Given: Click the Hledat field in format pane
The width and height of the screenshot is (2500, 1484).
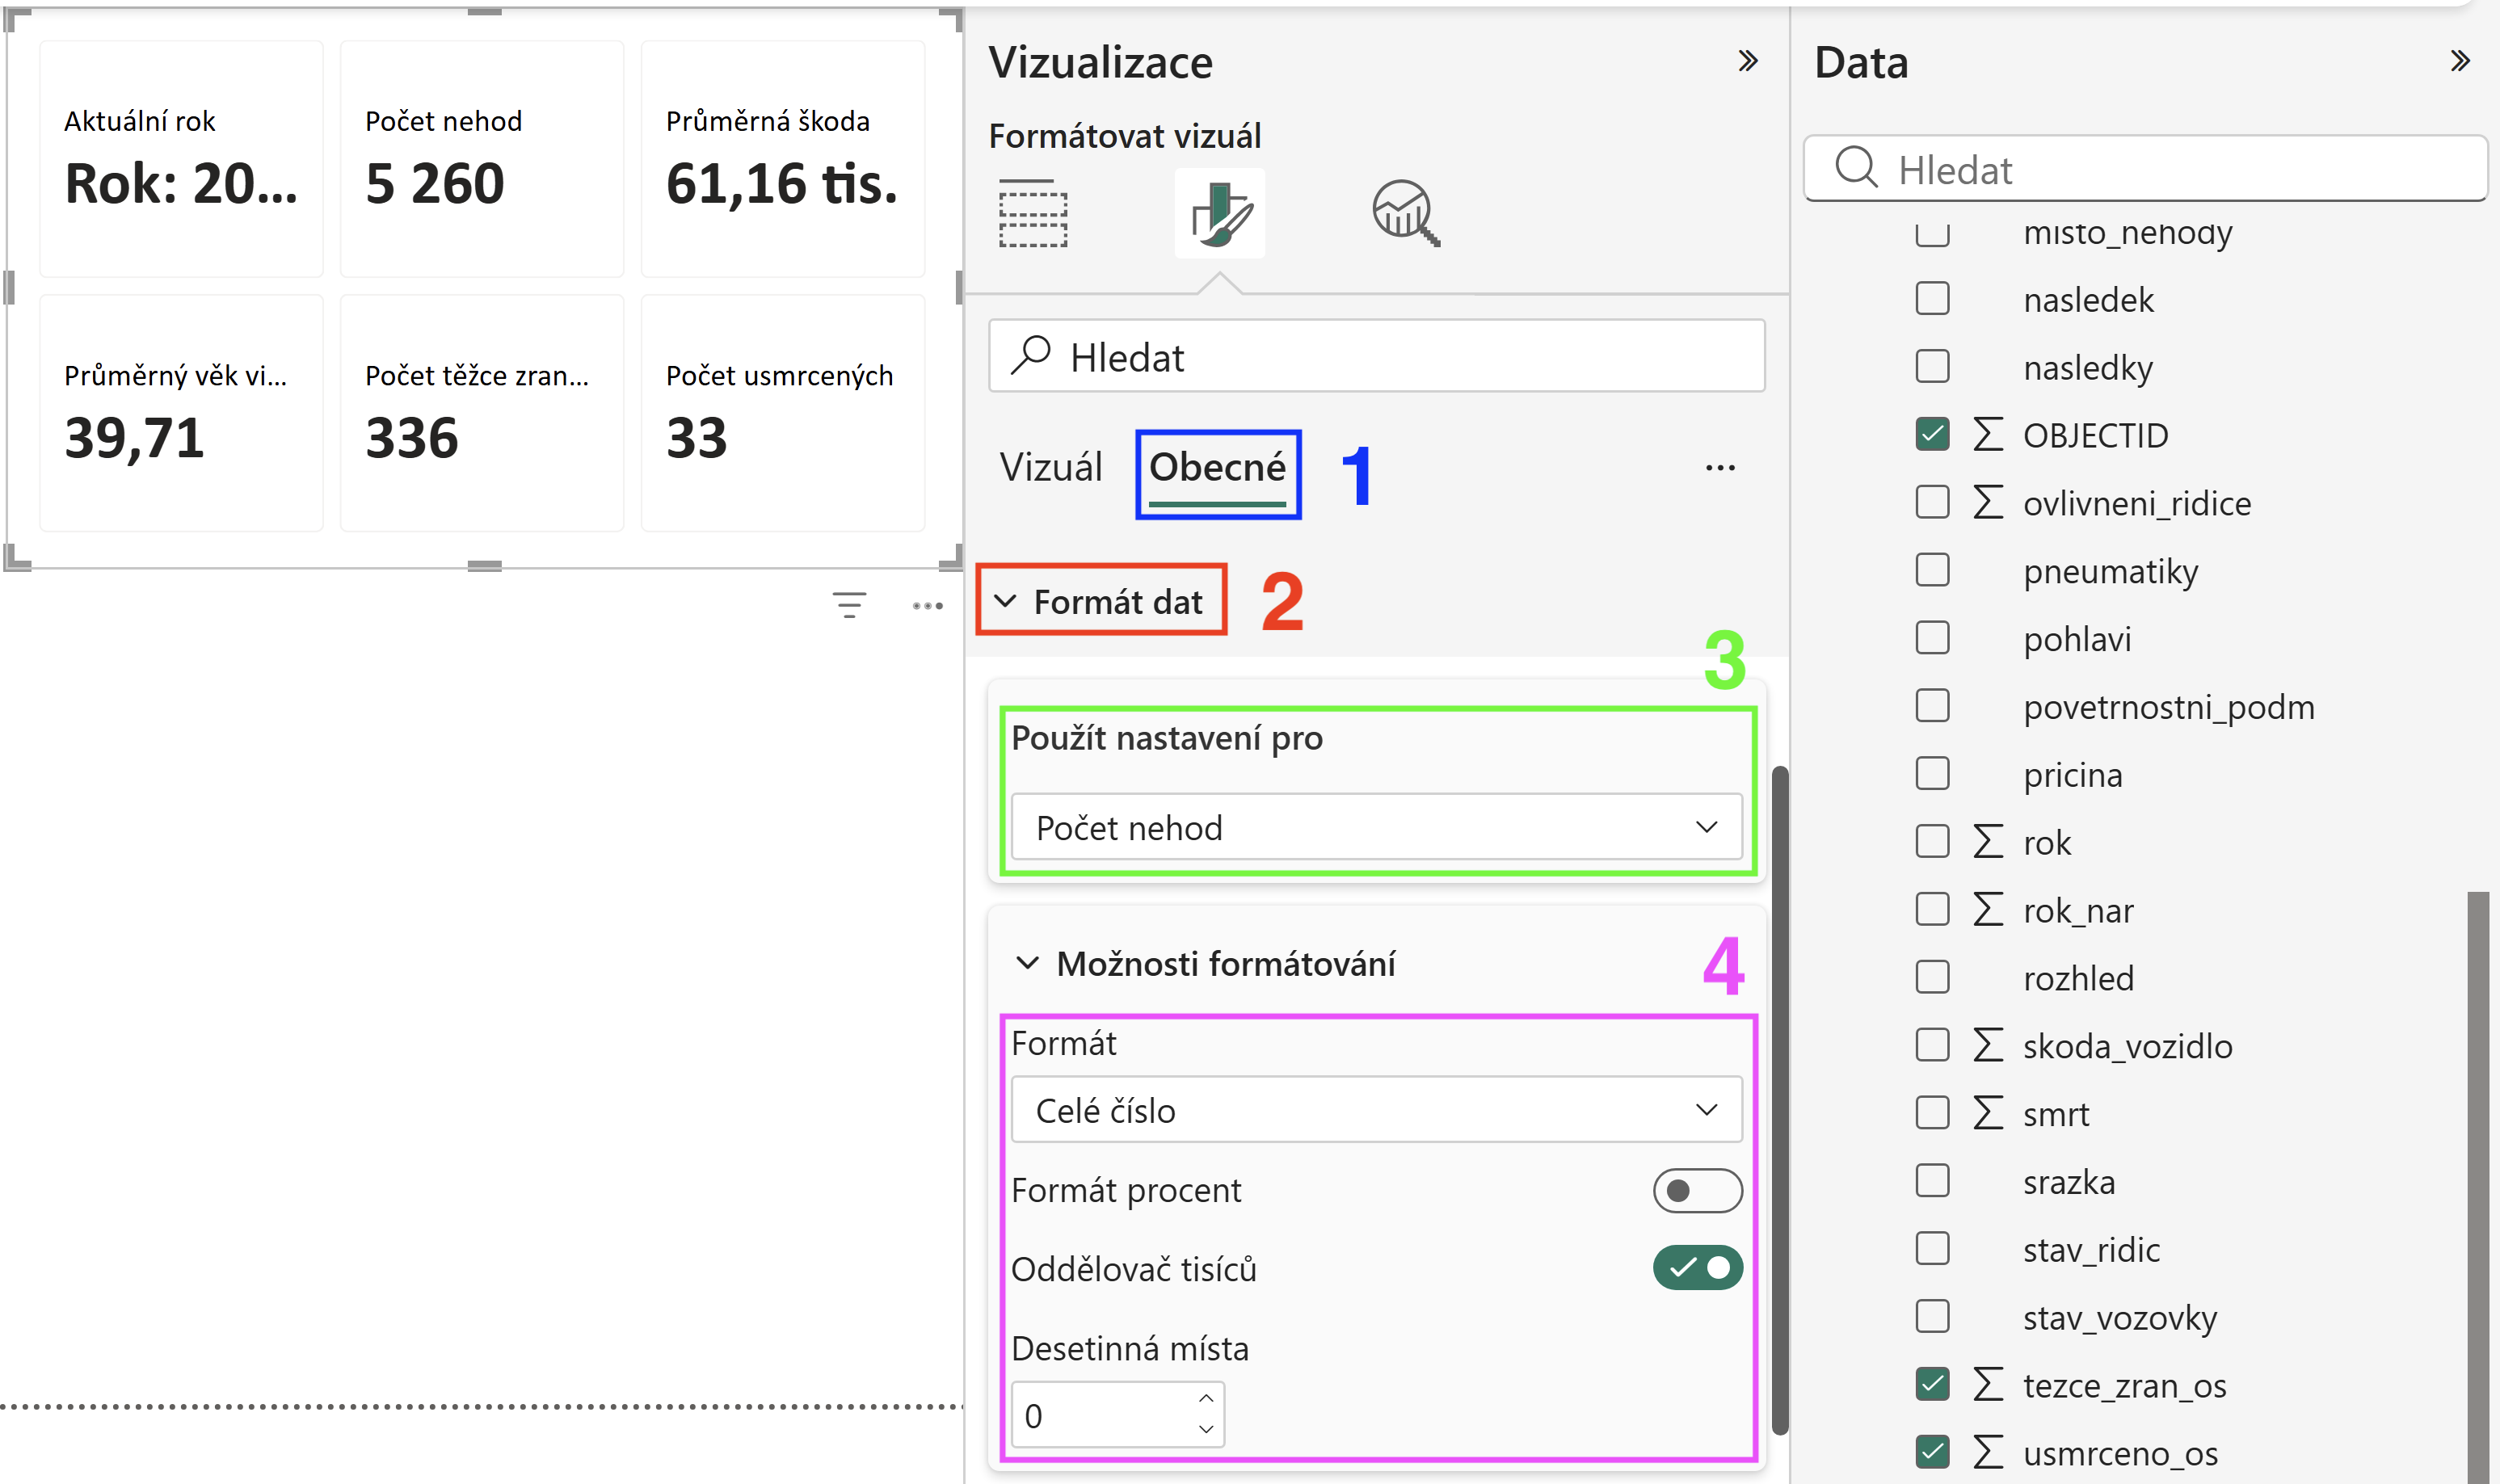Looking at the screenshot, I should pos(1376,355).
